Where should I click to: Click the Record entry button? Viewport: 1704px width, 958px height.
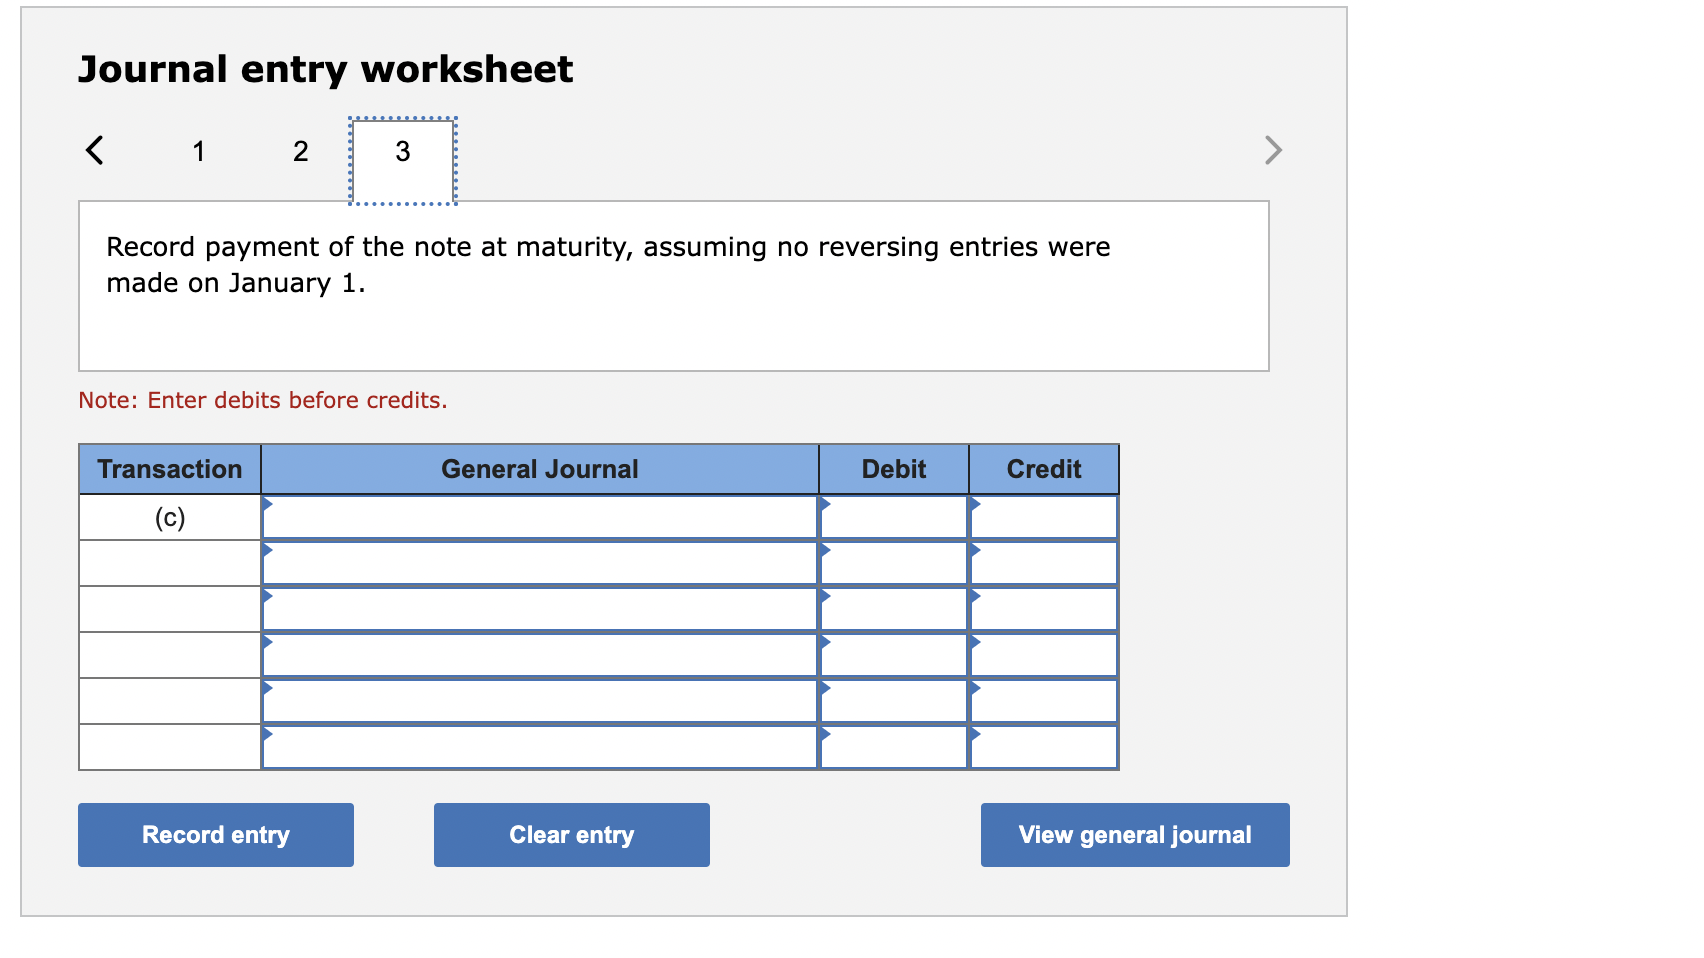(216, 835)
